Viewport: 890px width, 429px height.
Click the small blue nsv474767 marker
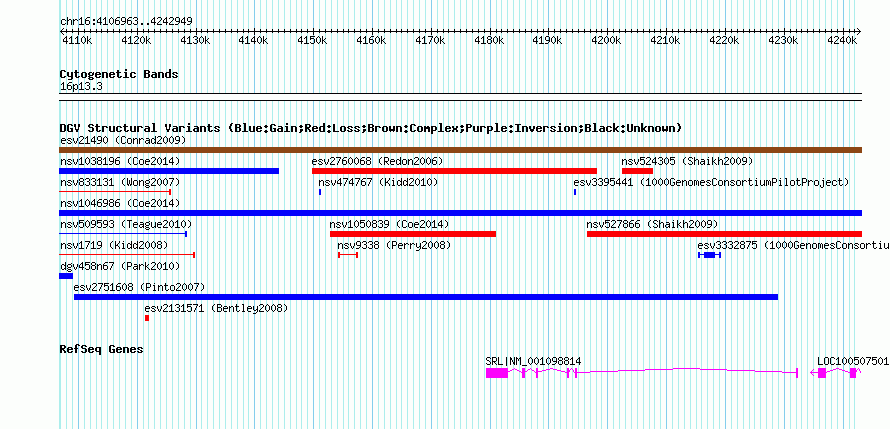coord(320,192)
